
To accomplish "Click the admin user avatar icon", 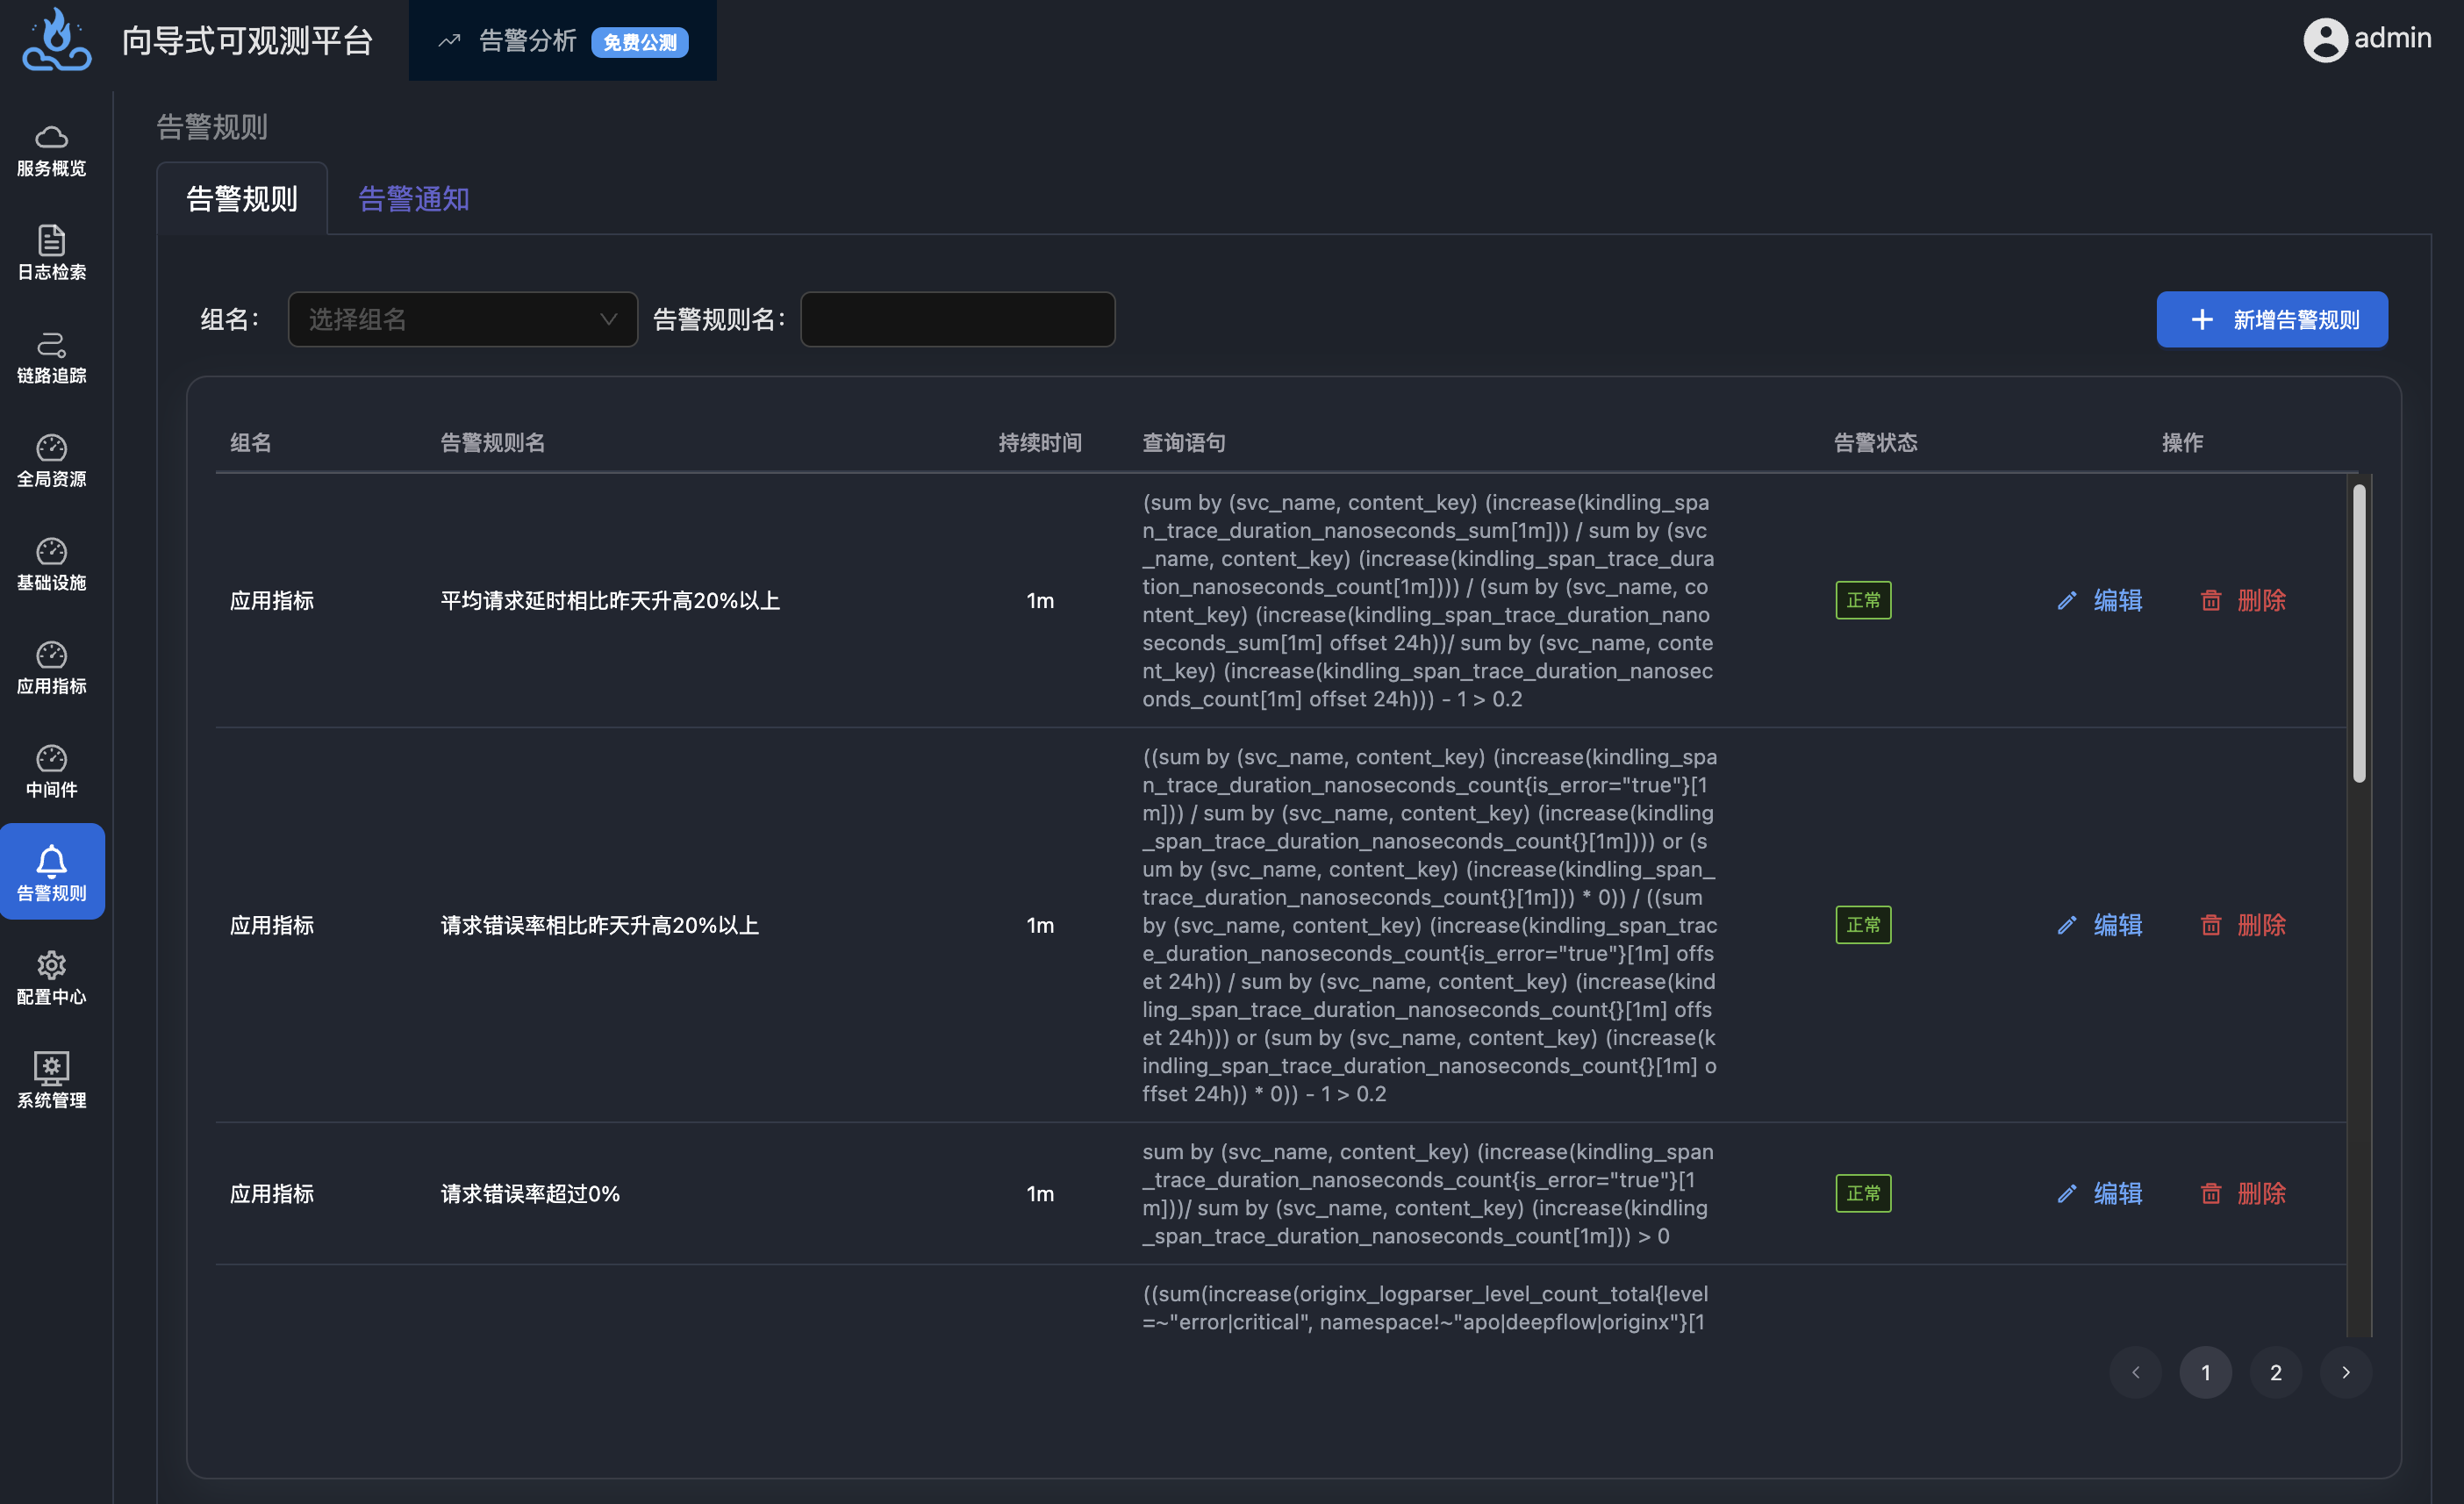I will [x=2325, y=40].
